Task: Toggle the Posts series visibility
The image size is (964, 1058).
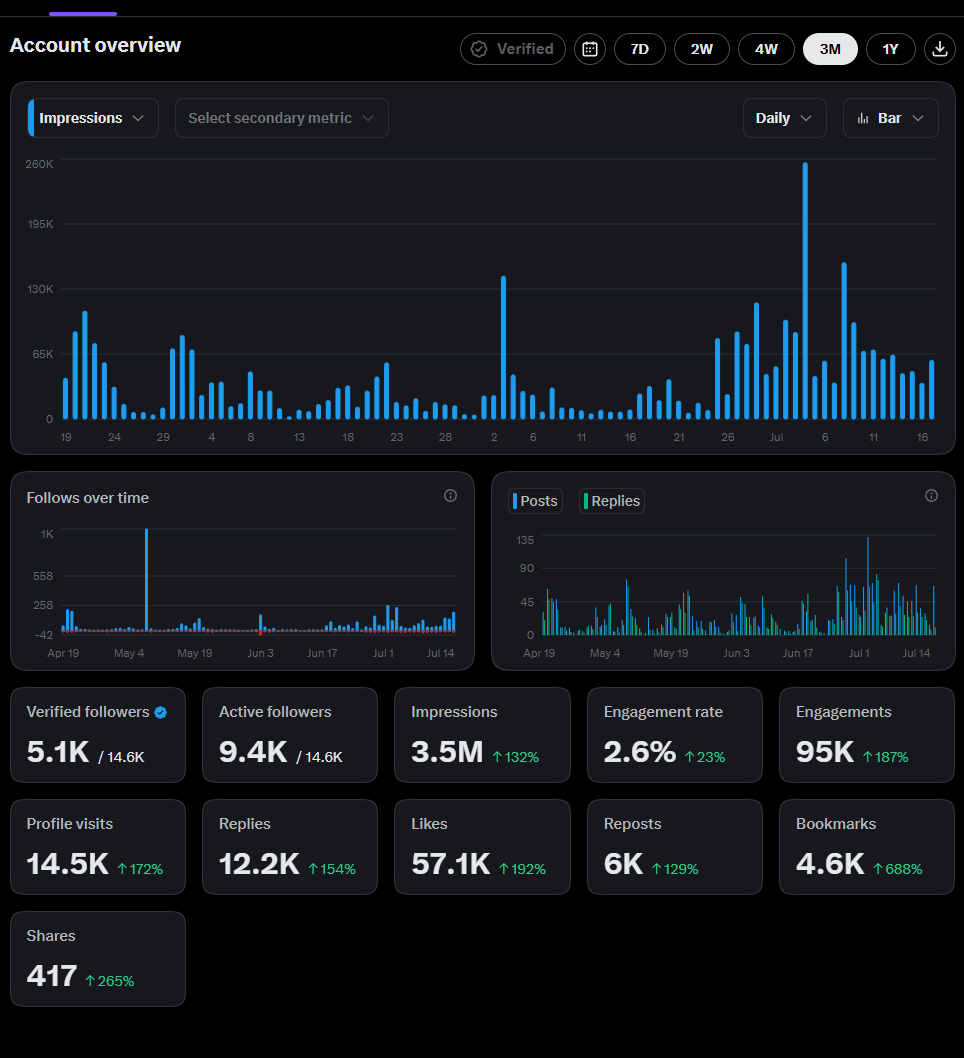Action: tap(536, 501)
